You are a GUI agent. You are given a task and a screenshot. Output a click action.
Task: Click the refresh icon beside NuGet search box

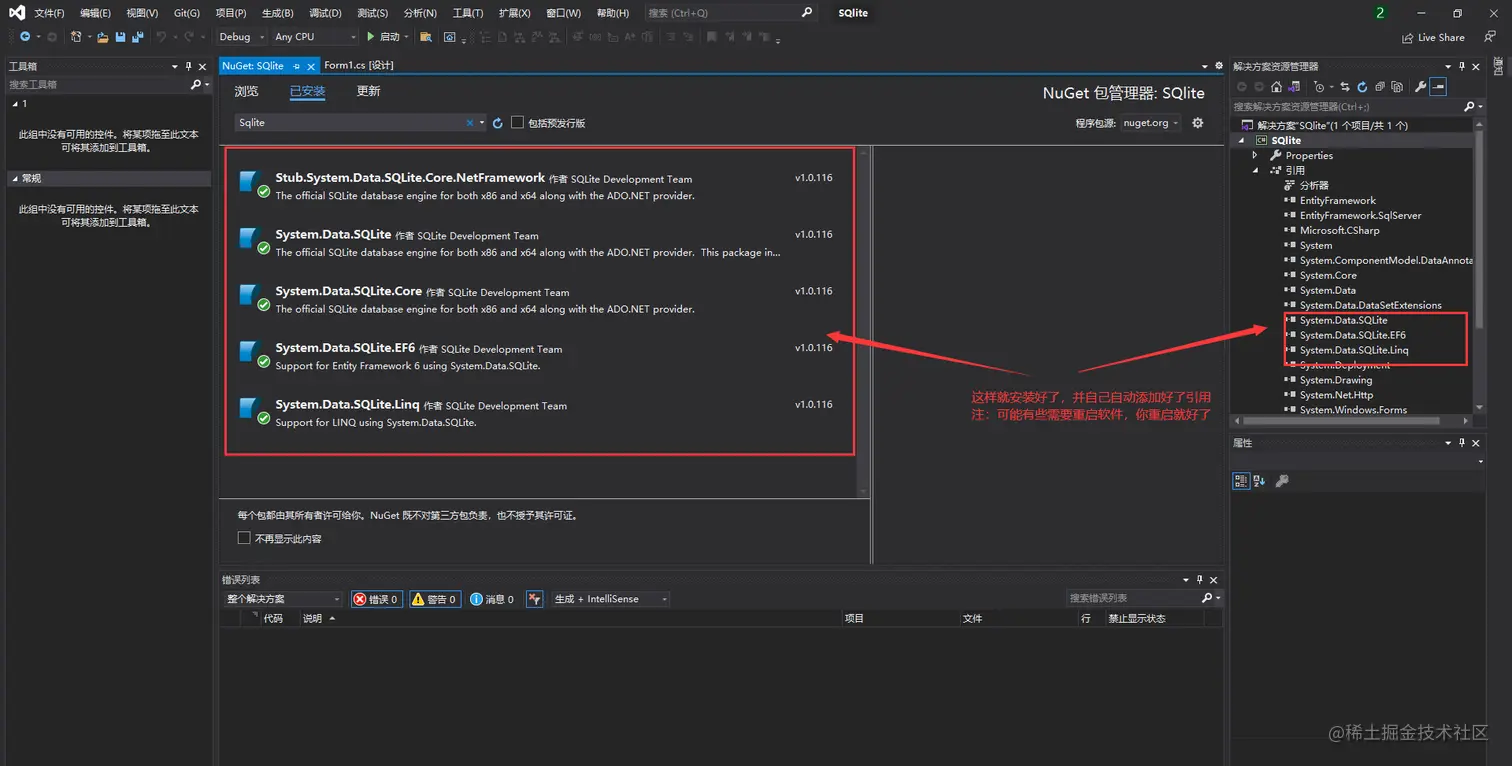pos(497,123)
